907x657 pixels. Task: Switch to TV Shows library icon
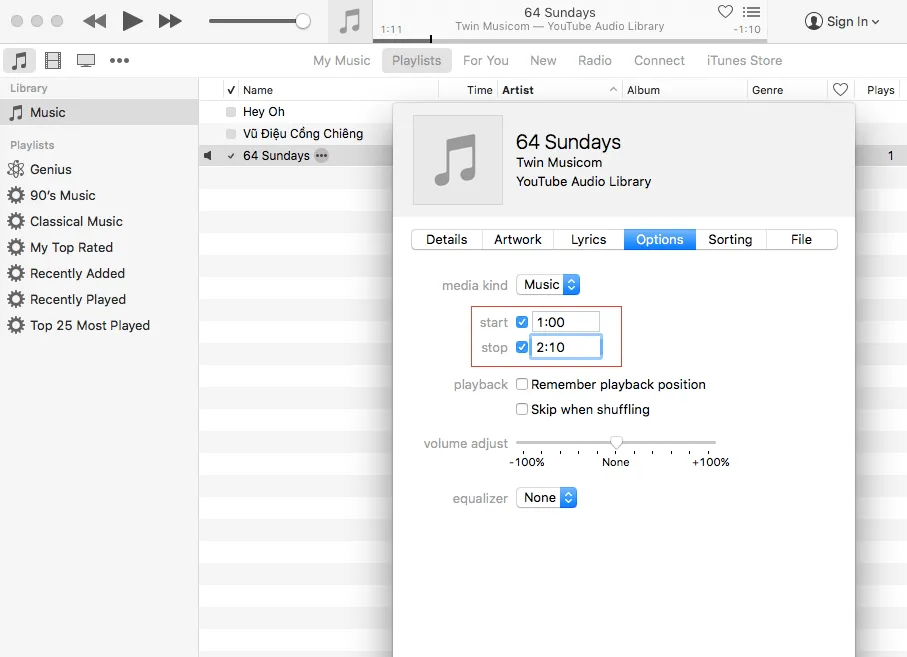click(86, 61)
